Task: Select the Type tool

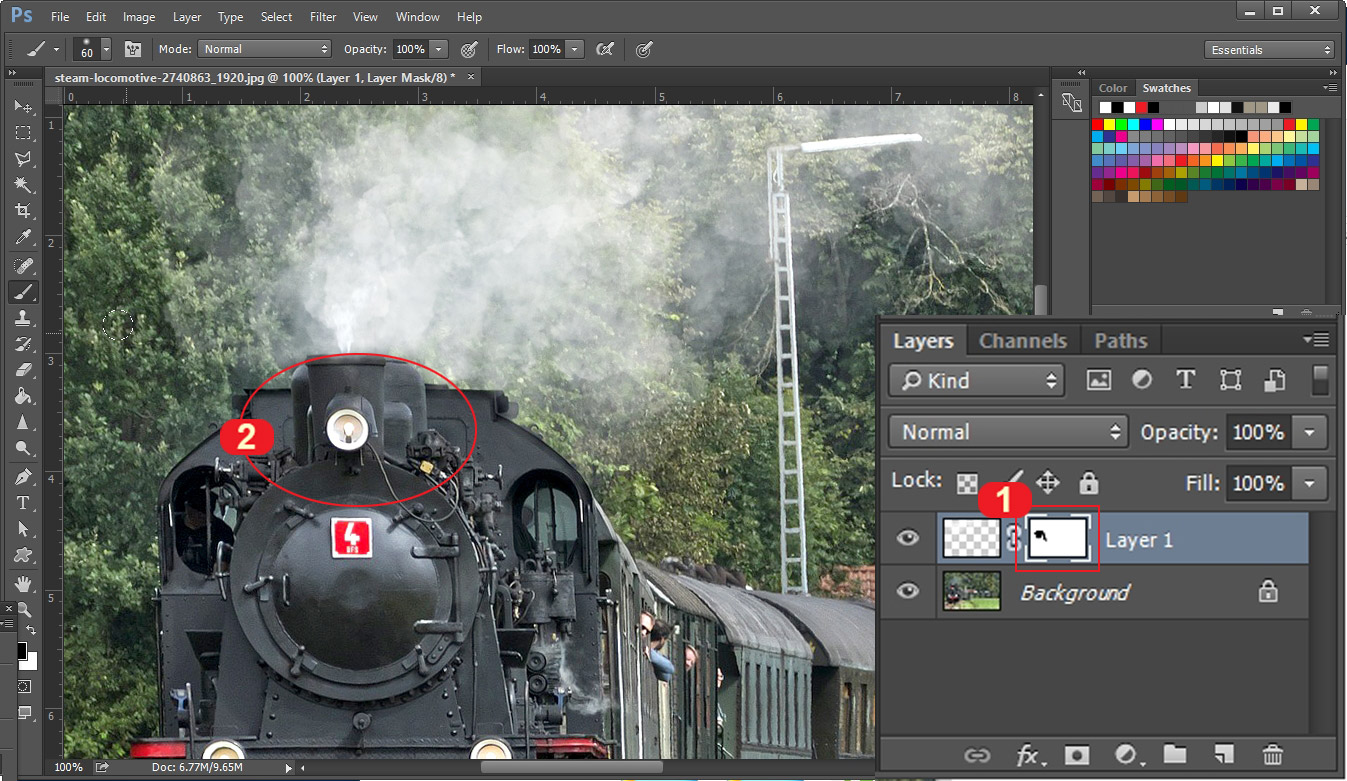Action: (x=23, y=503)
